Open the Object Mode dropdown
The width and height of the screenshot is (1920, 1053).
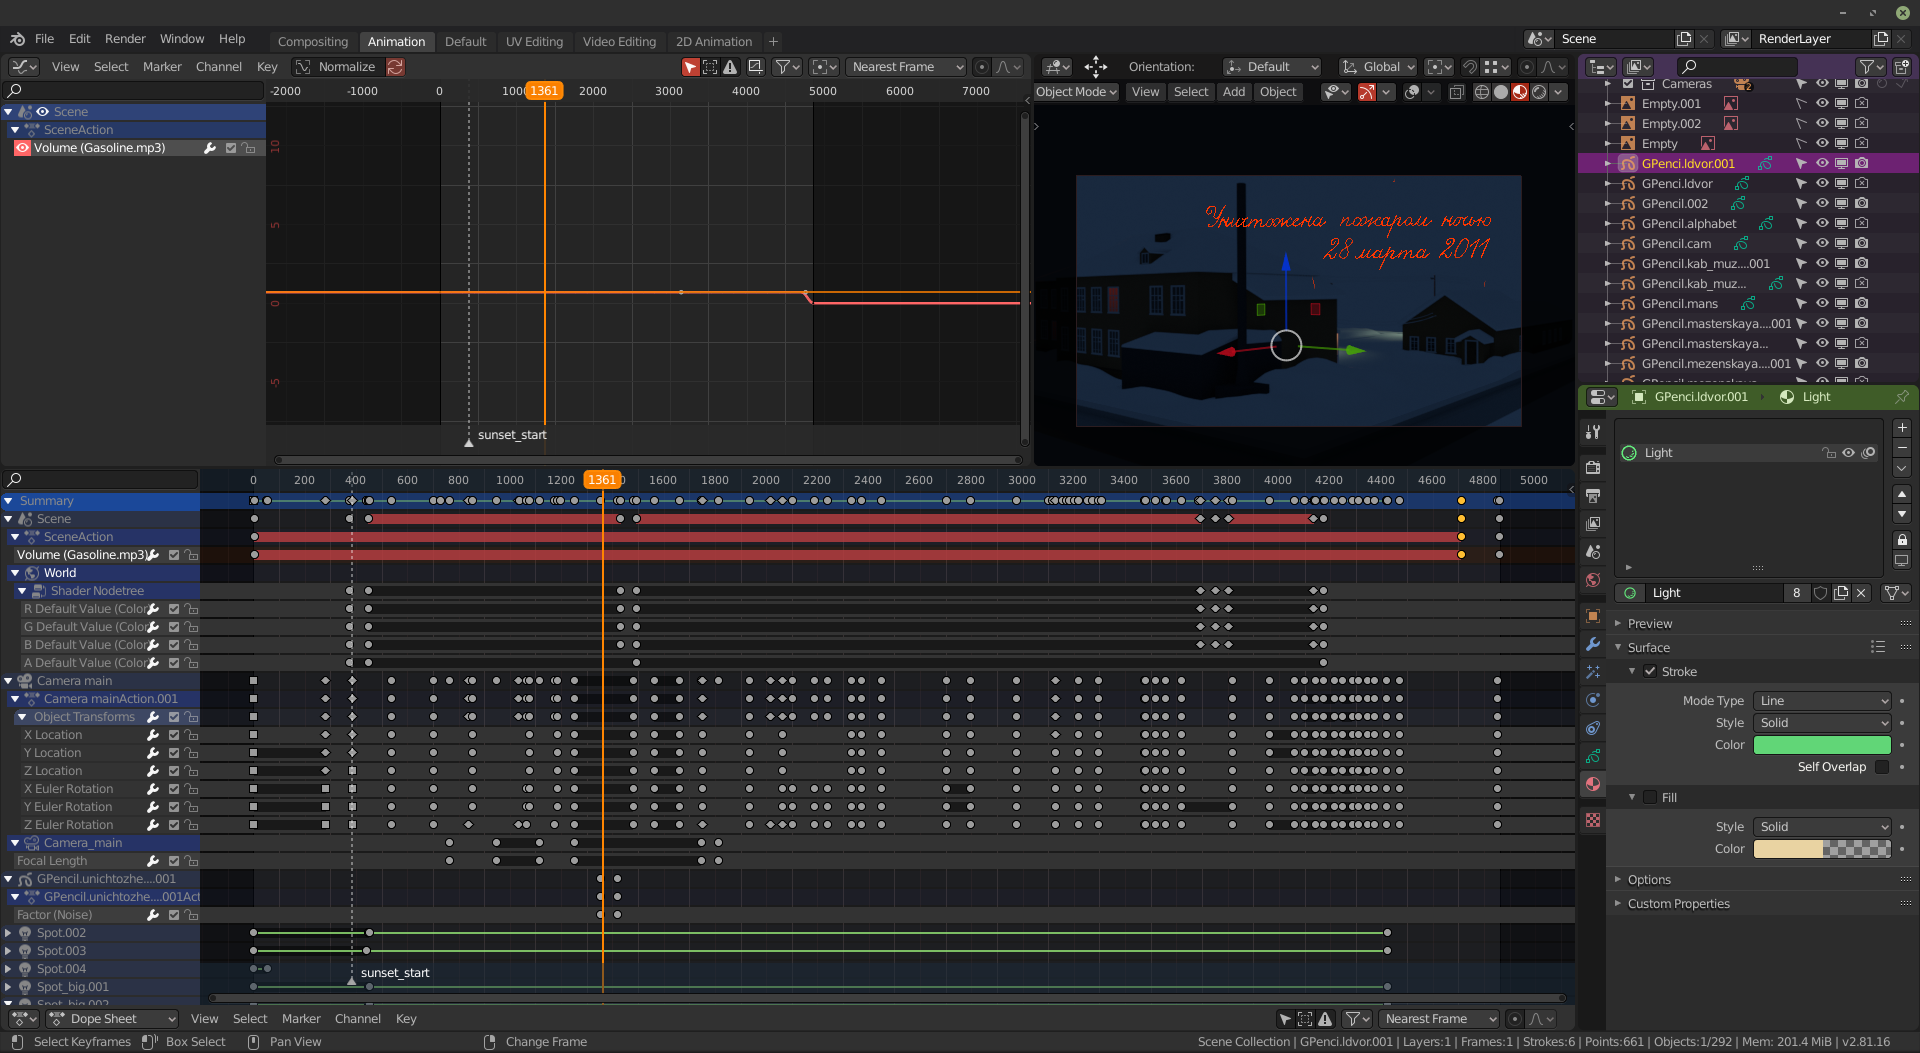pos(1076,92)
